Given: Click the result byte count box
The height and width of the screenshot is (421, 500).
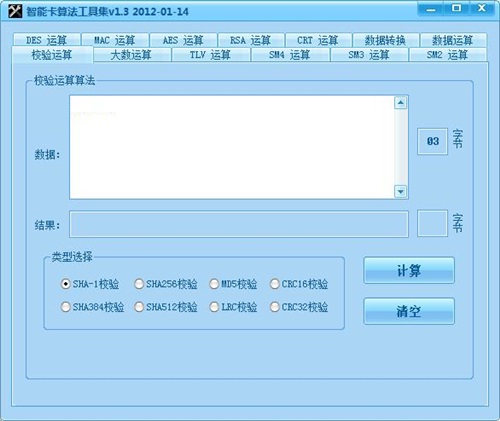Looking at the screenshot, I should pyautogui.click(x=432, y=223).
